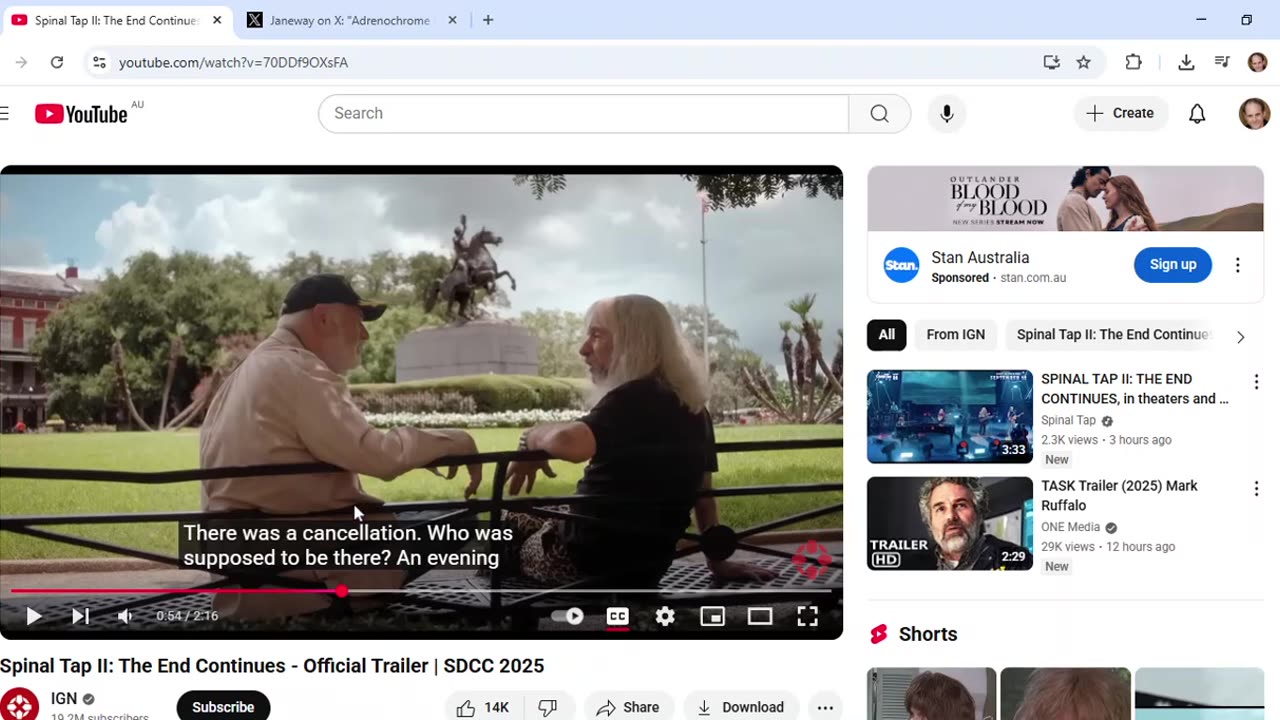Play the paused video

[x=33, y=616]
